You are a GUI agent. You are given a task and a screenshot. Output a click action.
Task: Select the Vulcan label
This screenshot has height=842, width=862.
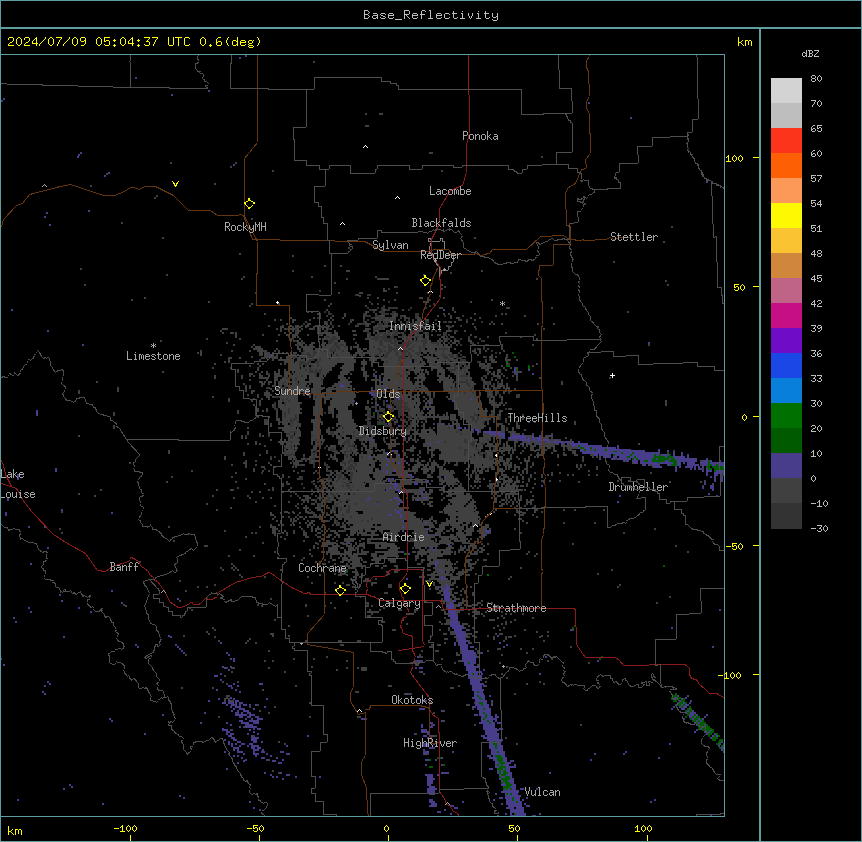point(543,792)
